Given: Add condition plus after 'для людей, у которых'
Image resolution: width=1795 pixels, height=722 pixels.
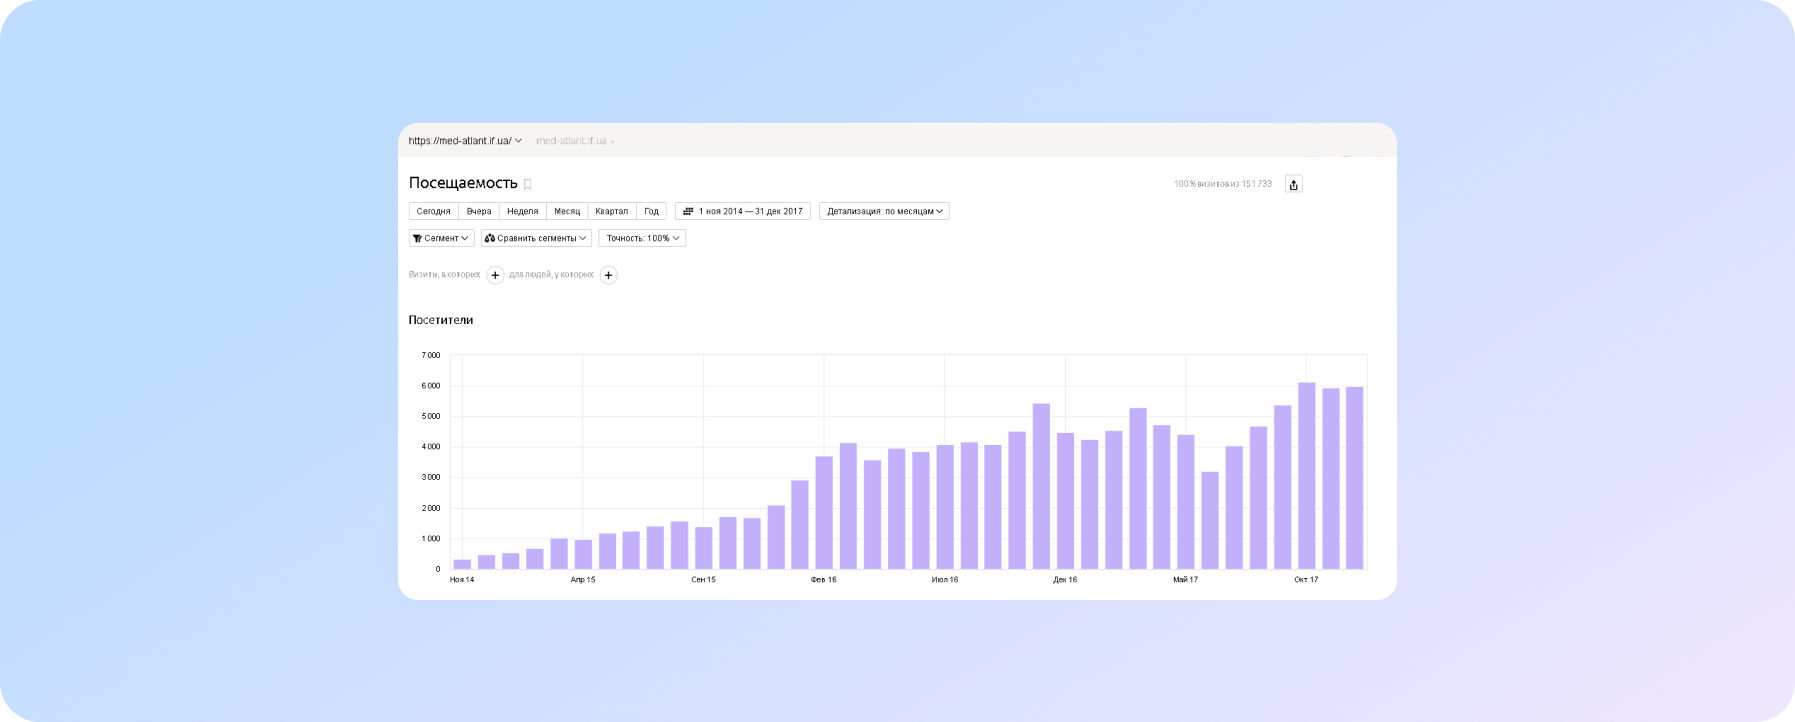Looking at the screenshot, I should (x=608, y=275).
